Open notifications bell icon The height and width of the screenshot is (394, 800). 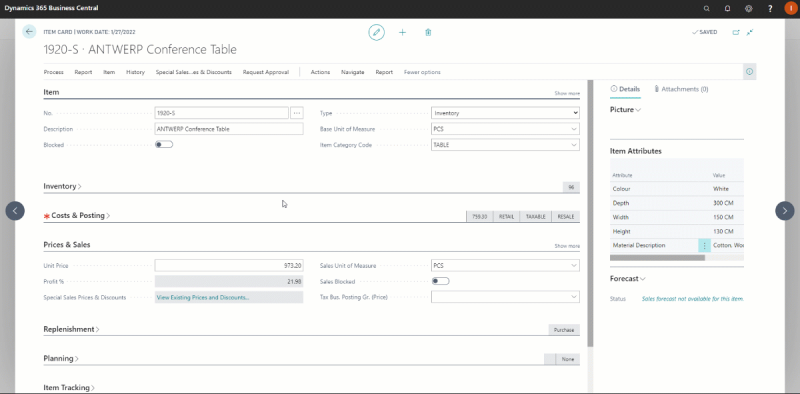728,9
